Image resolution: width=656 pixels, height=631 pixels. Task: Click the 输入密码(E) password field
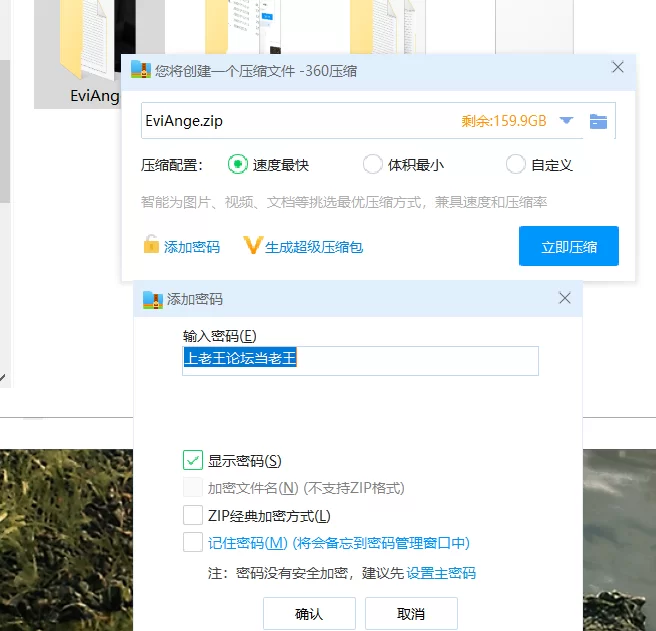pyautogui.click(x=360, y=361)
